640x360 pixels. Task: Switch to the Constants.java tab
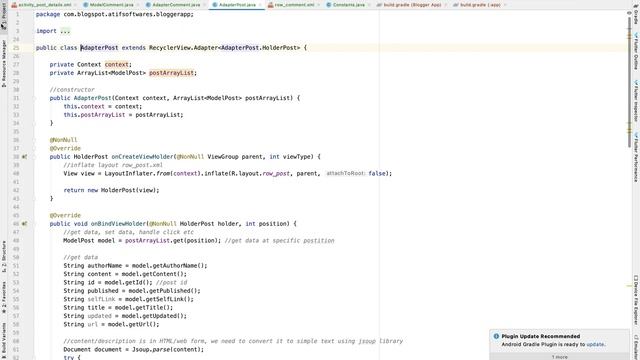(x=349, y=5)
